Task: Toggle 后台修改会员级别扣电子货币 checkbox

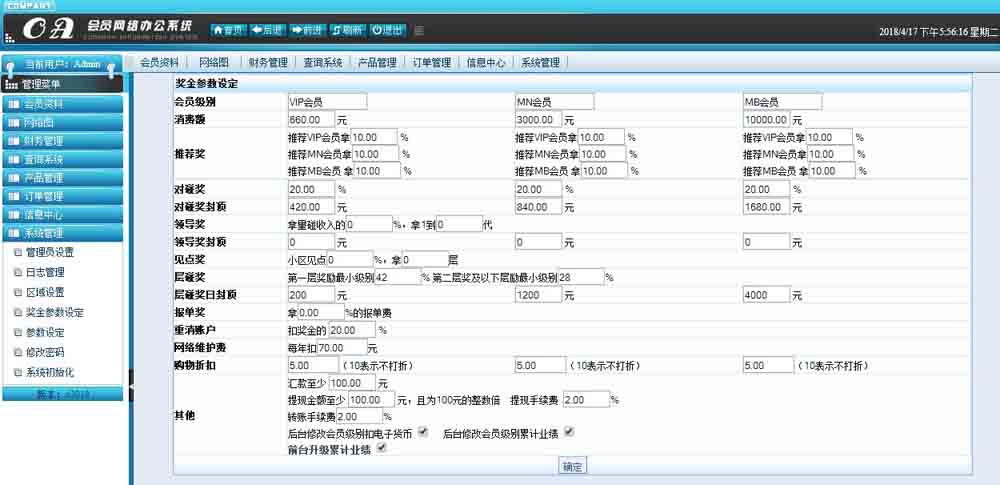Action: (423, 432)
